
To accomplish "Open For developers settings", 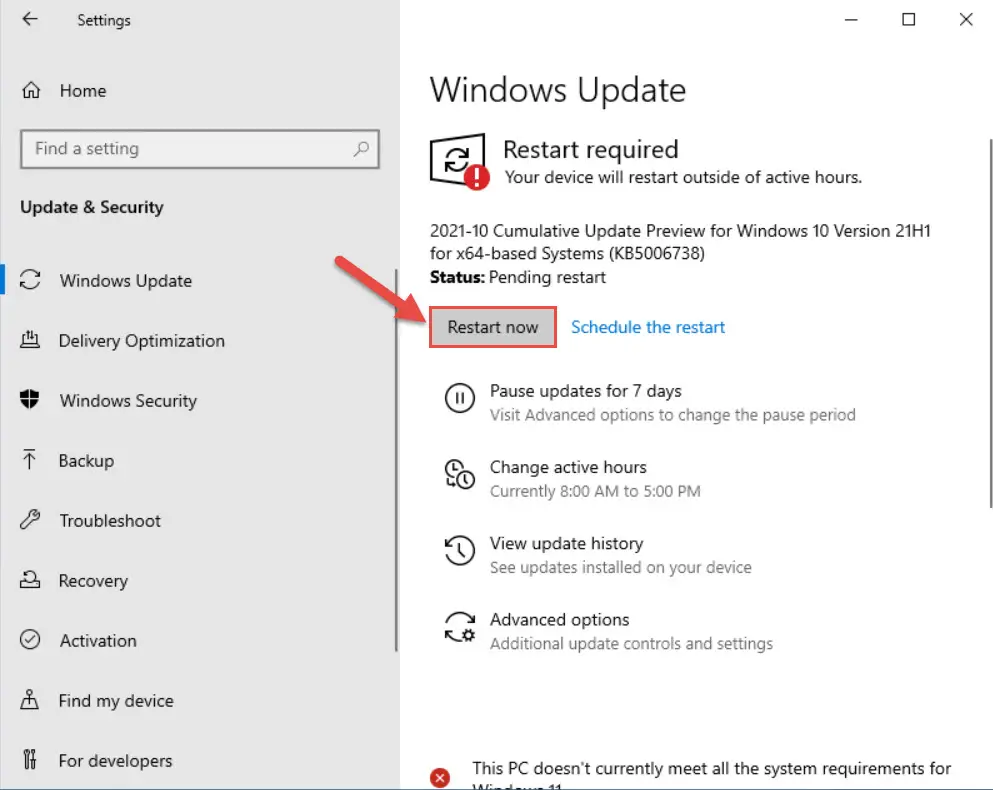I will coord(115,760).
